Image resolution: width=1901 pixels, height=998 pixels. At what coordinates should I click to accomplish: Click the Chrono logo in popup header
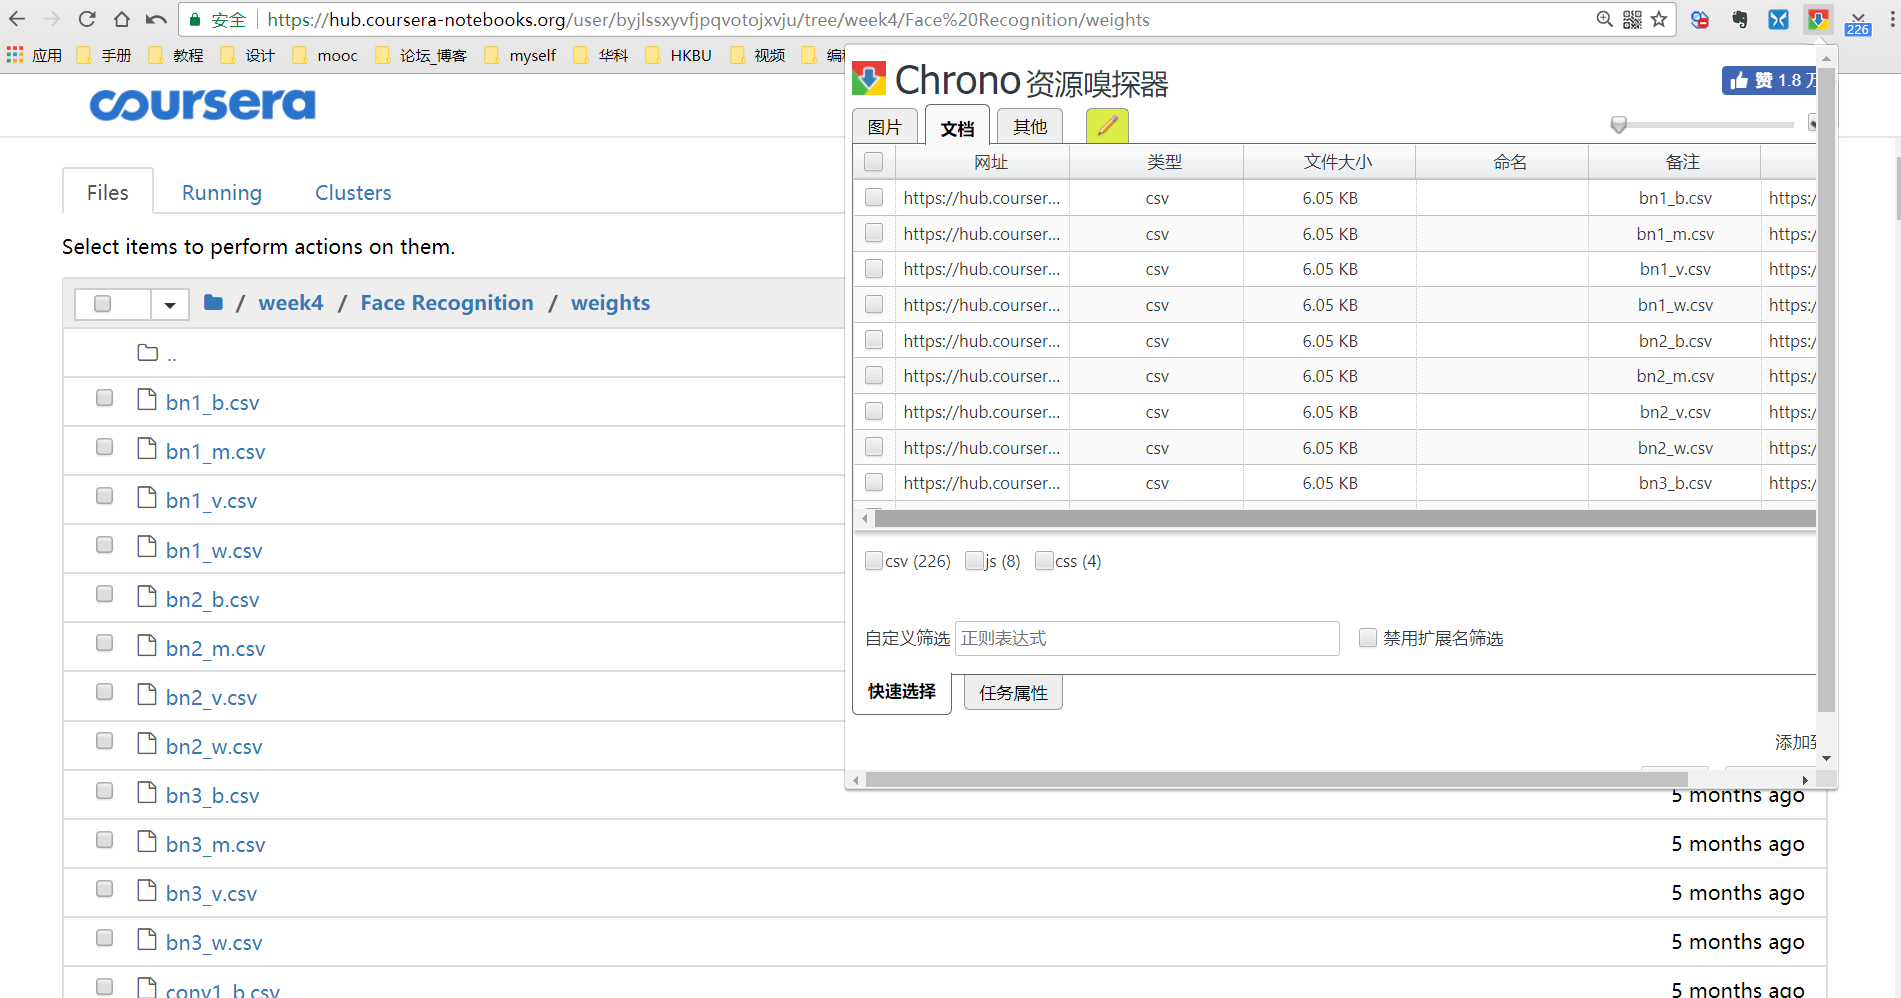(869, 79)
